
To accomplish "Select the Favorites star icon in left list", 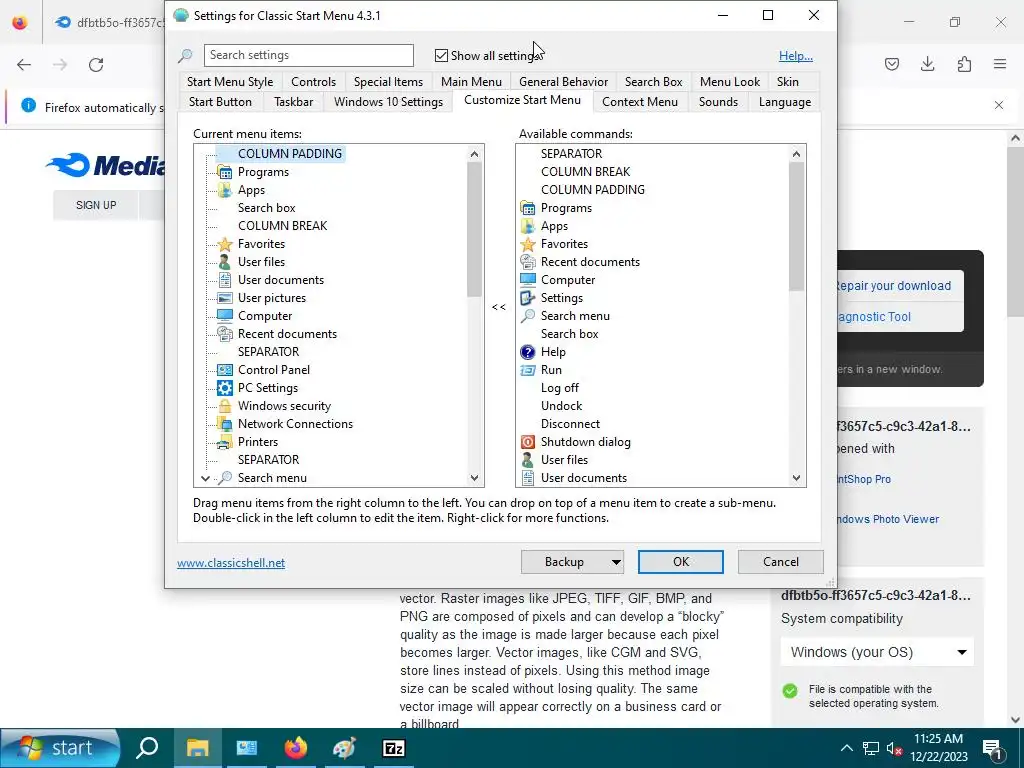I will click(225, 244).
